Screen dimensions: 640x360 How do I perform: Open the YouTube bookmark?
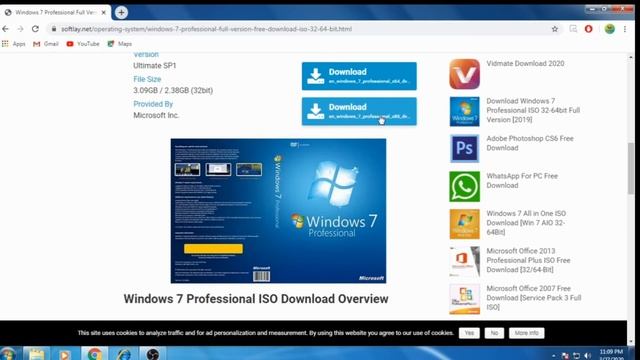click(83, 44)
